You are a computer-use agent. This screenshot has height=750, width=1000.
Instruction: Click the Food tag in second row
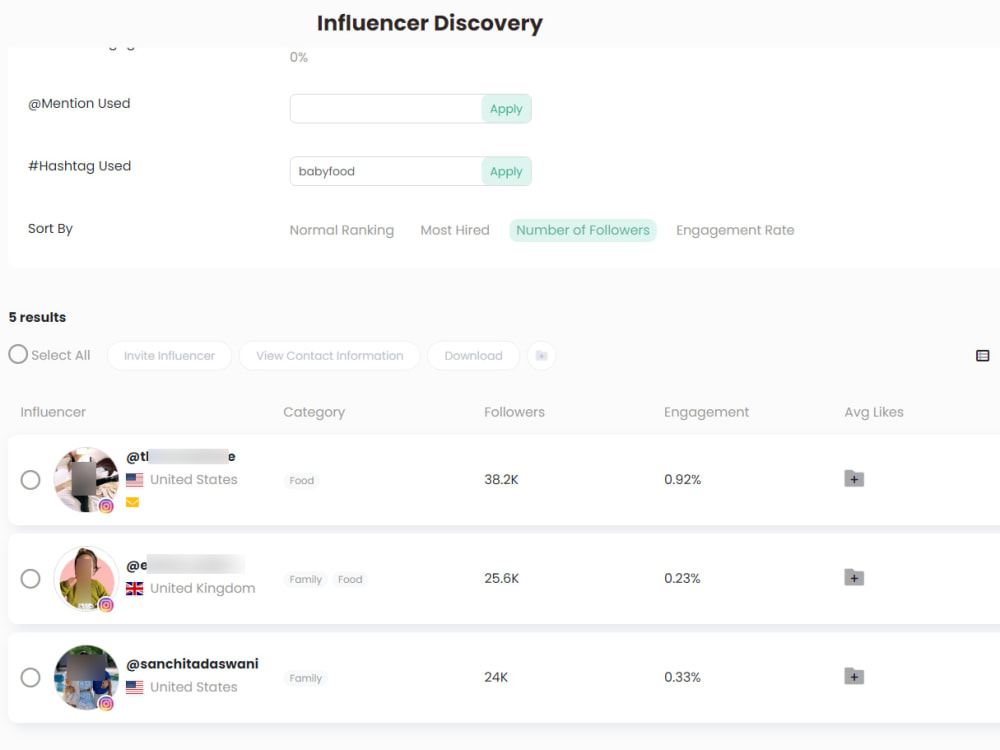(350, 579)
